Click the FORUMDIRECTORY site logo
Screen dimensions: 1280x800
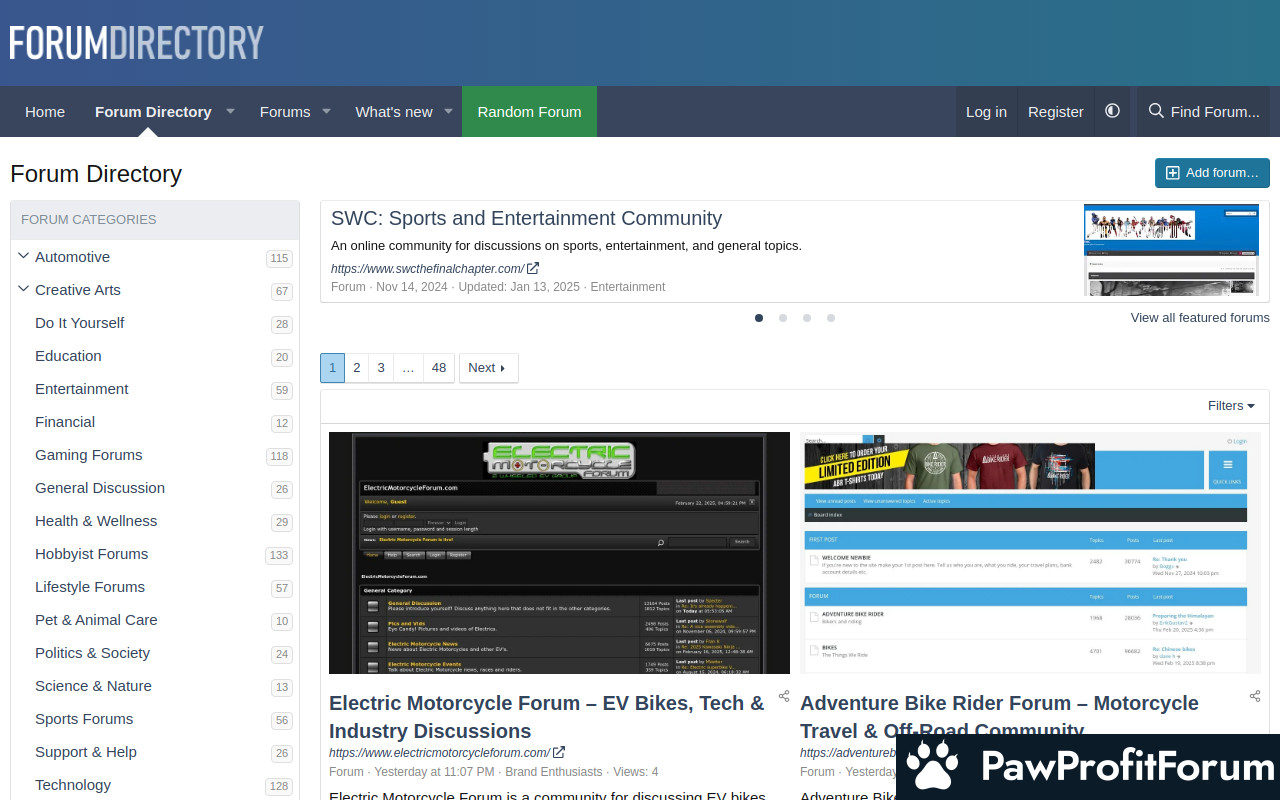[136, 43]
